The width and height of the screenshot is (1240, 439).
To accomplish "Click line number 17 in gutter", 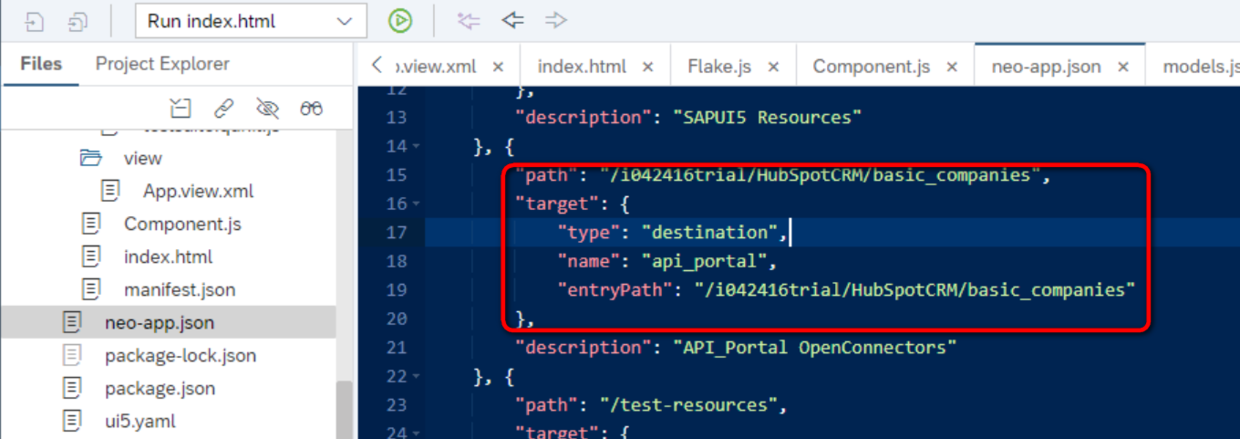I will 396,232.
